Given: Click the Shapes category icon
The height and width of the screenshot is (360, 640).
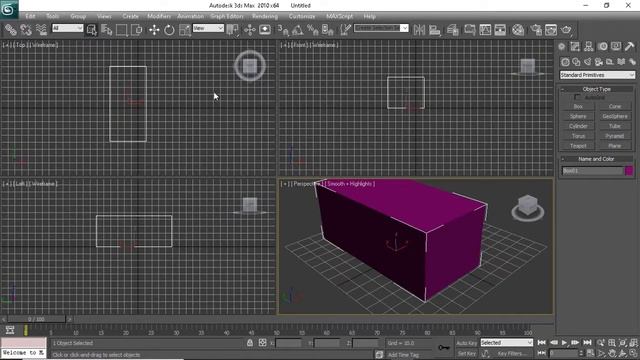Looking at the screenshot, I should pos(576,62).
